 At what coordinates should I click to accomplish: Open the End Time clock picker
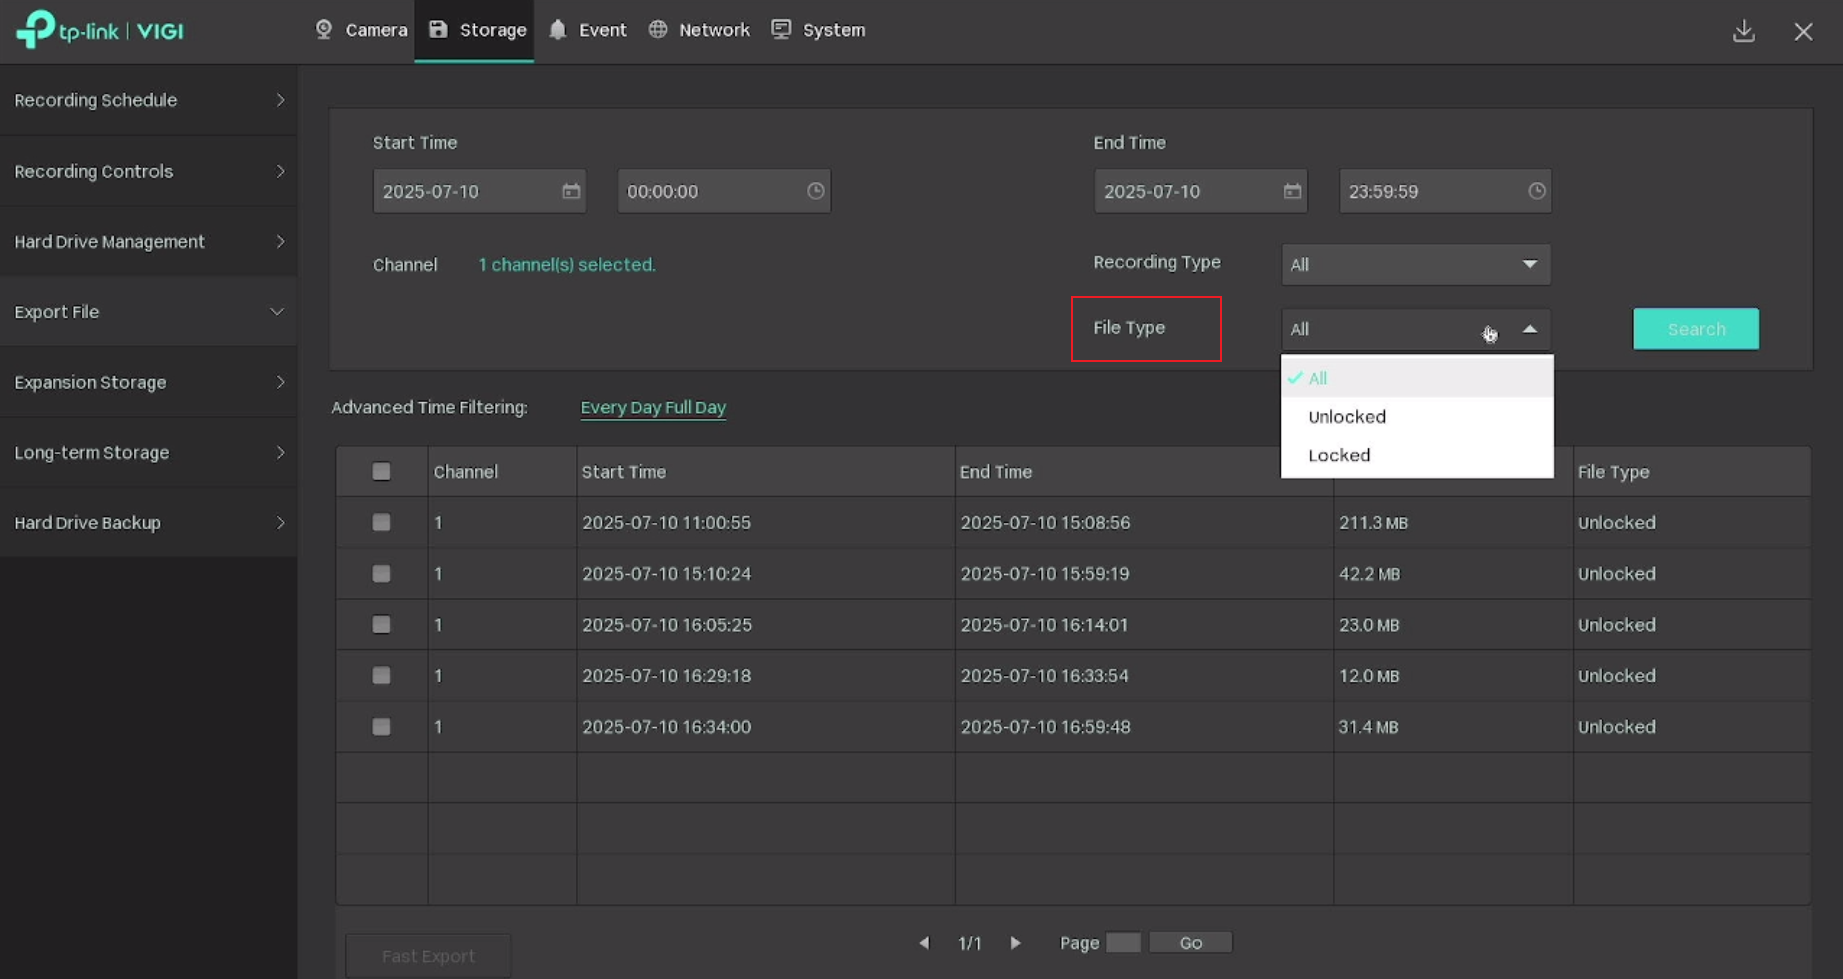pos(1537,191)
